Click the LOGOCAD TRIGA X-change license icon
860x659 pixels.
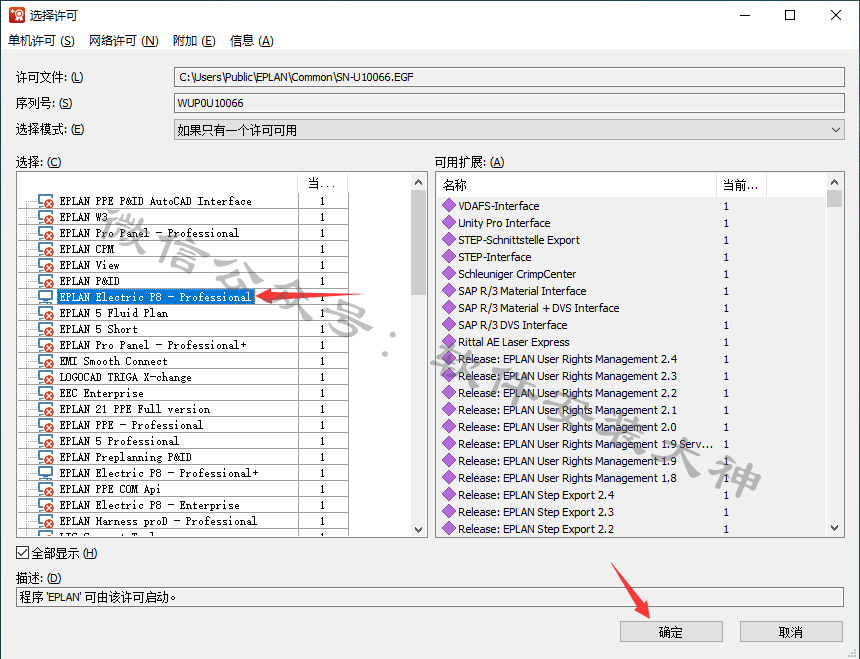tap(46, 377)
